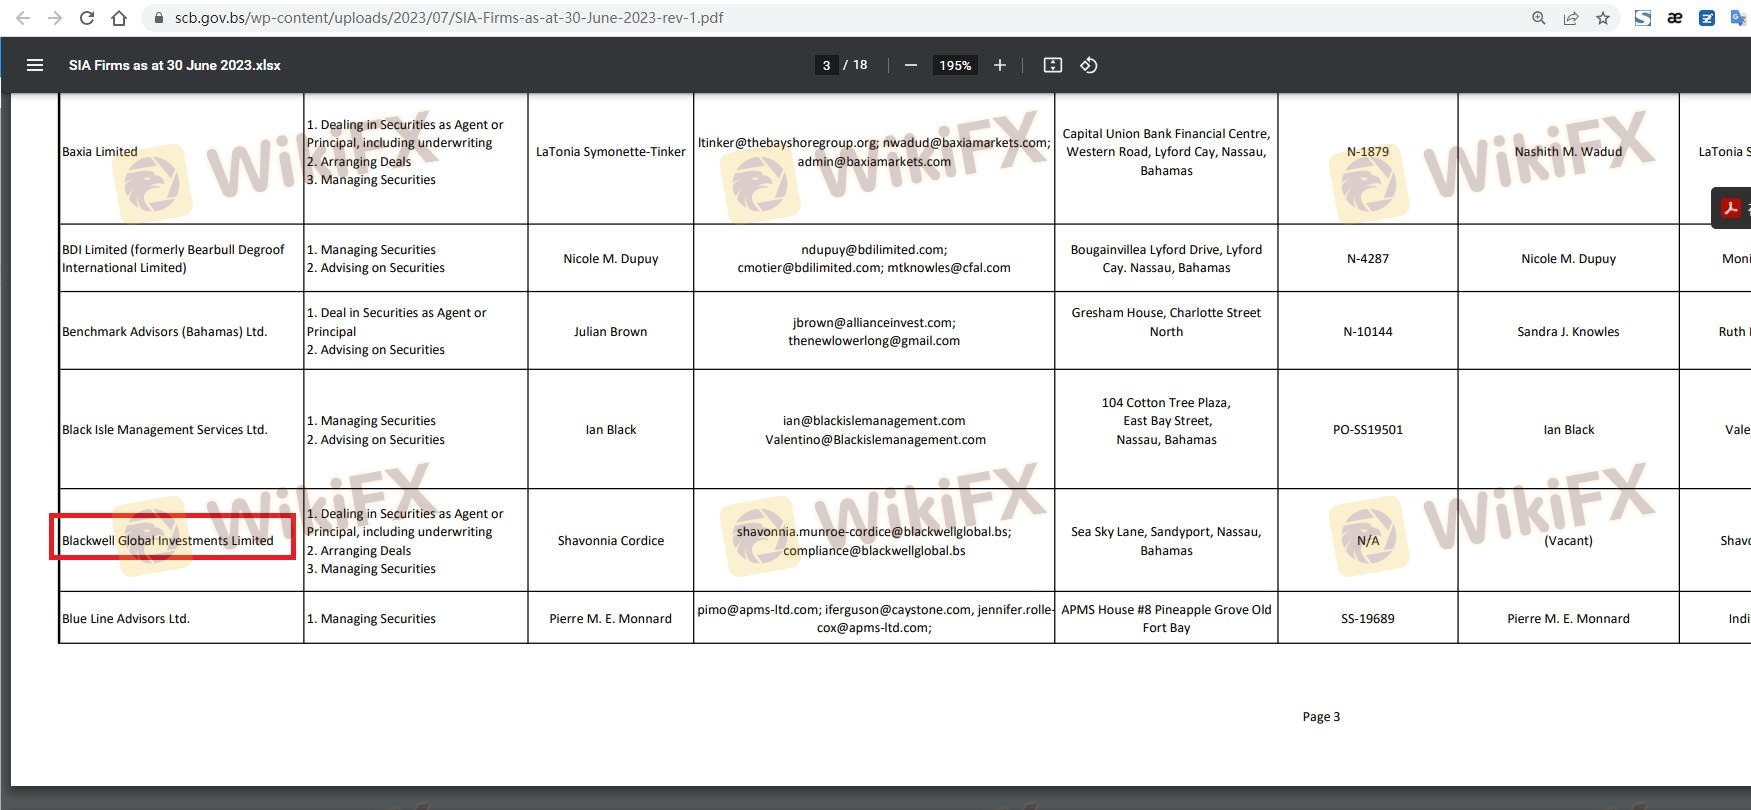Click 'Pierre M. E. Monnard' in the contact column
The height and width of the screenshot is (810, 1751).
click(x=611, y=619)
